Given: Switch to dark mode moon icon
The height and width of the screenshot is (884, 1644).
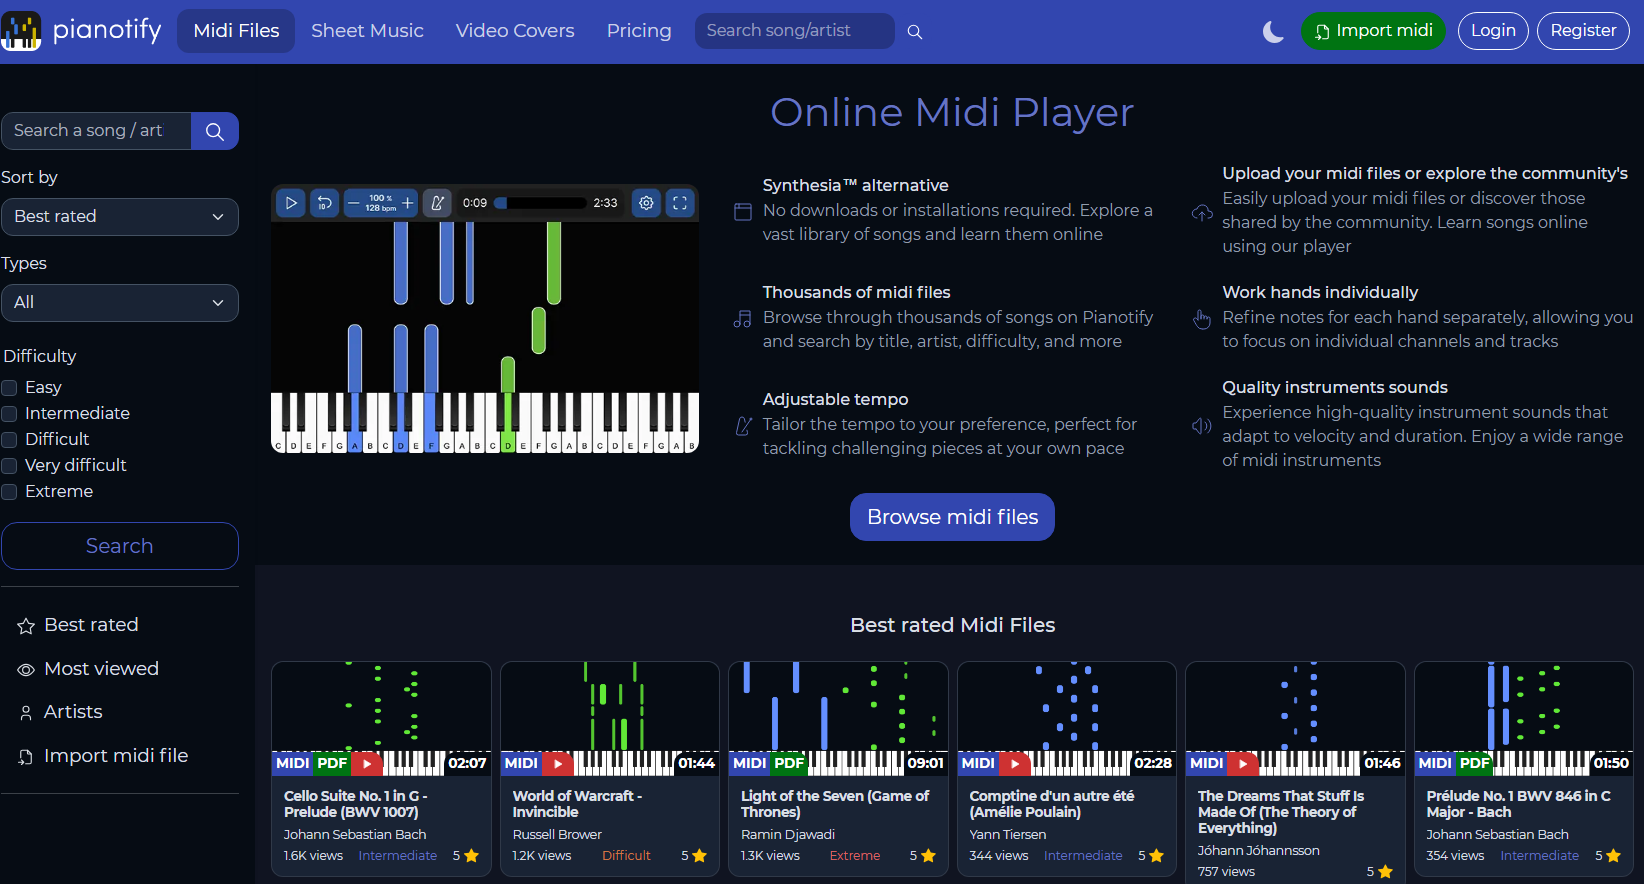Looking at the screenshot, I should click(1273, 32).
